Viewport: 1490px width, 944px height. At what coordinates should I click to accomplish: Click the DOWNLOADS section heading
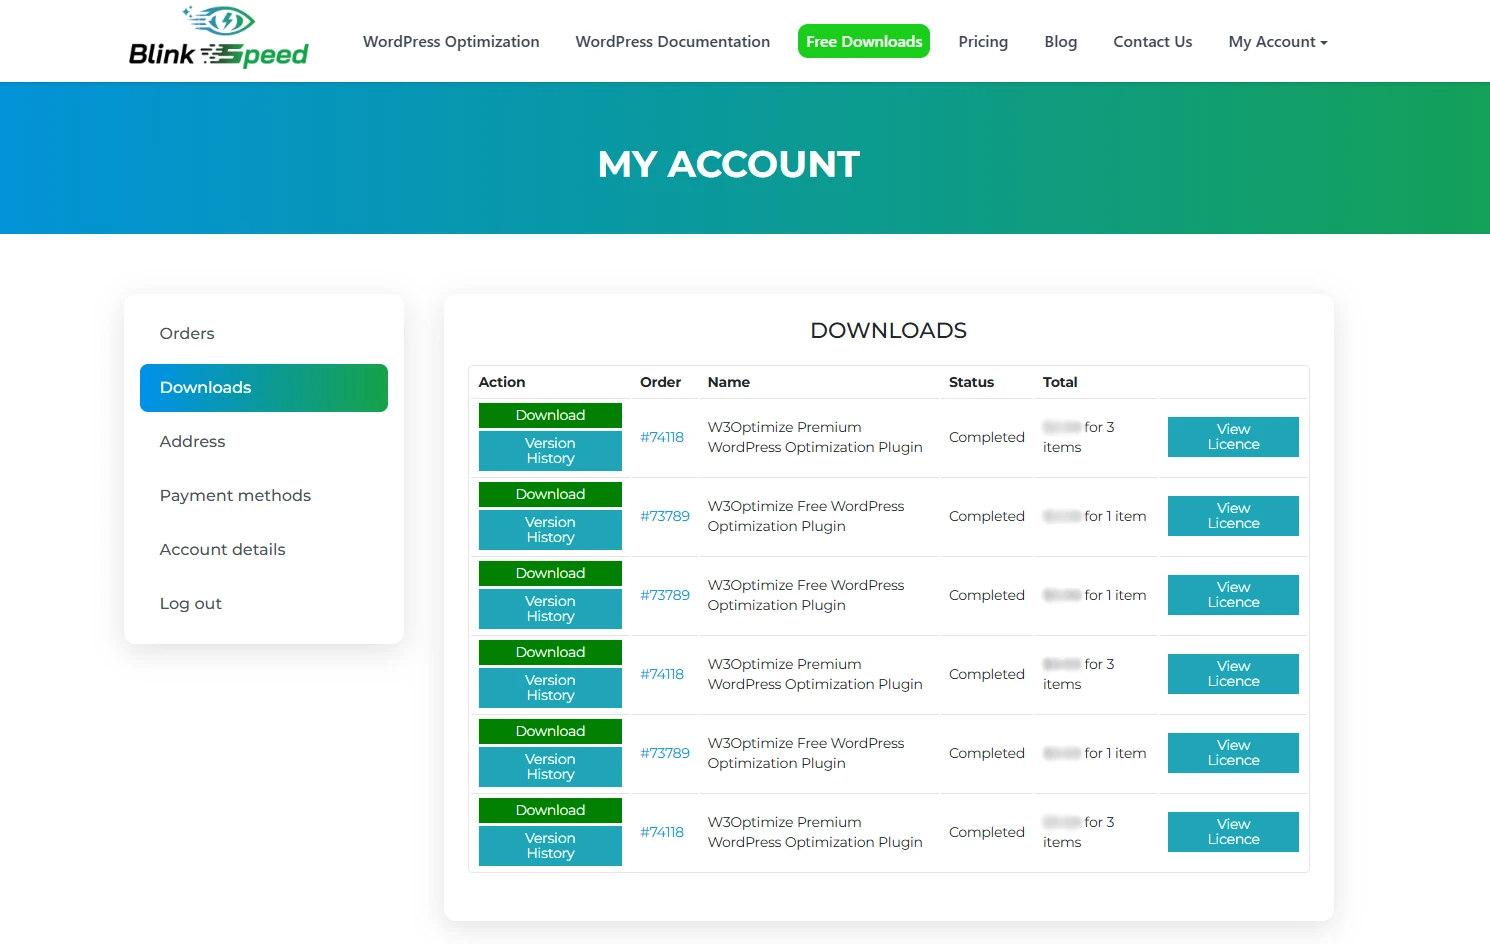pos(889,330)
